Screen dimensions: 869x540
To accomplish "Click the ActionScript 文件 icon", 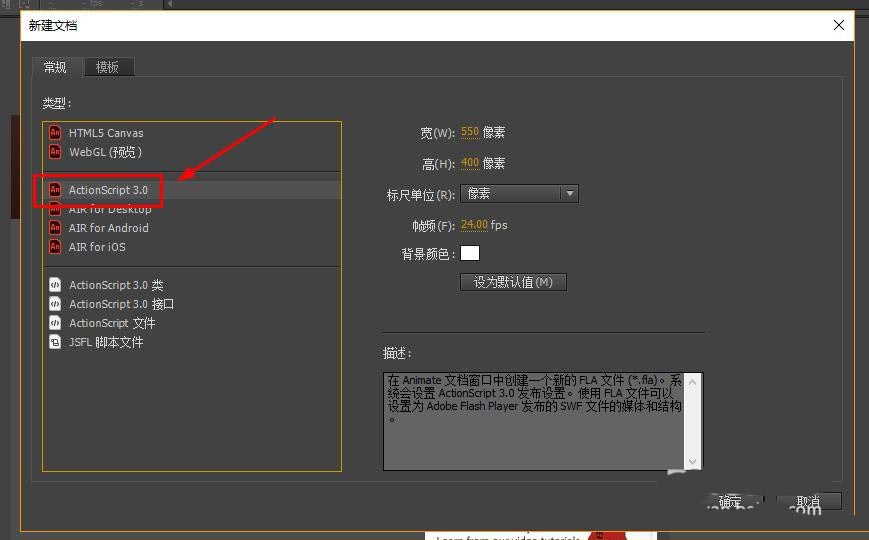I will coord(55,322).
